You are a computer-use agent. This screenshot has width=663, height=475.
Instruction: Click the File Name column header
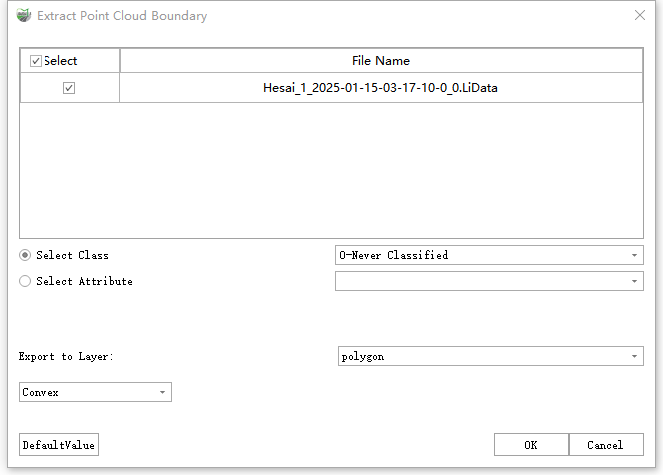coord(381,61)
